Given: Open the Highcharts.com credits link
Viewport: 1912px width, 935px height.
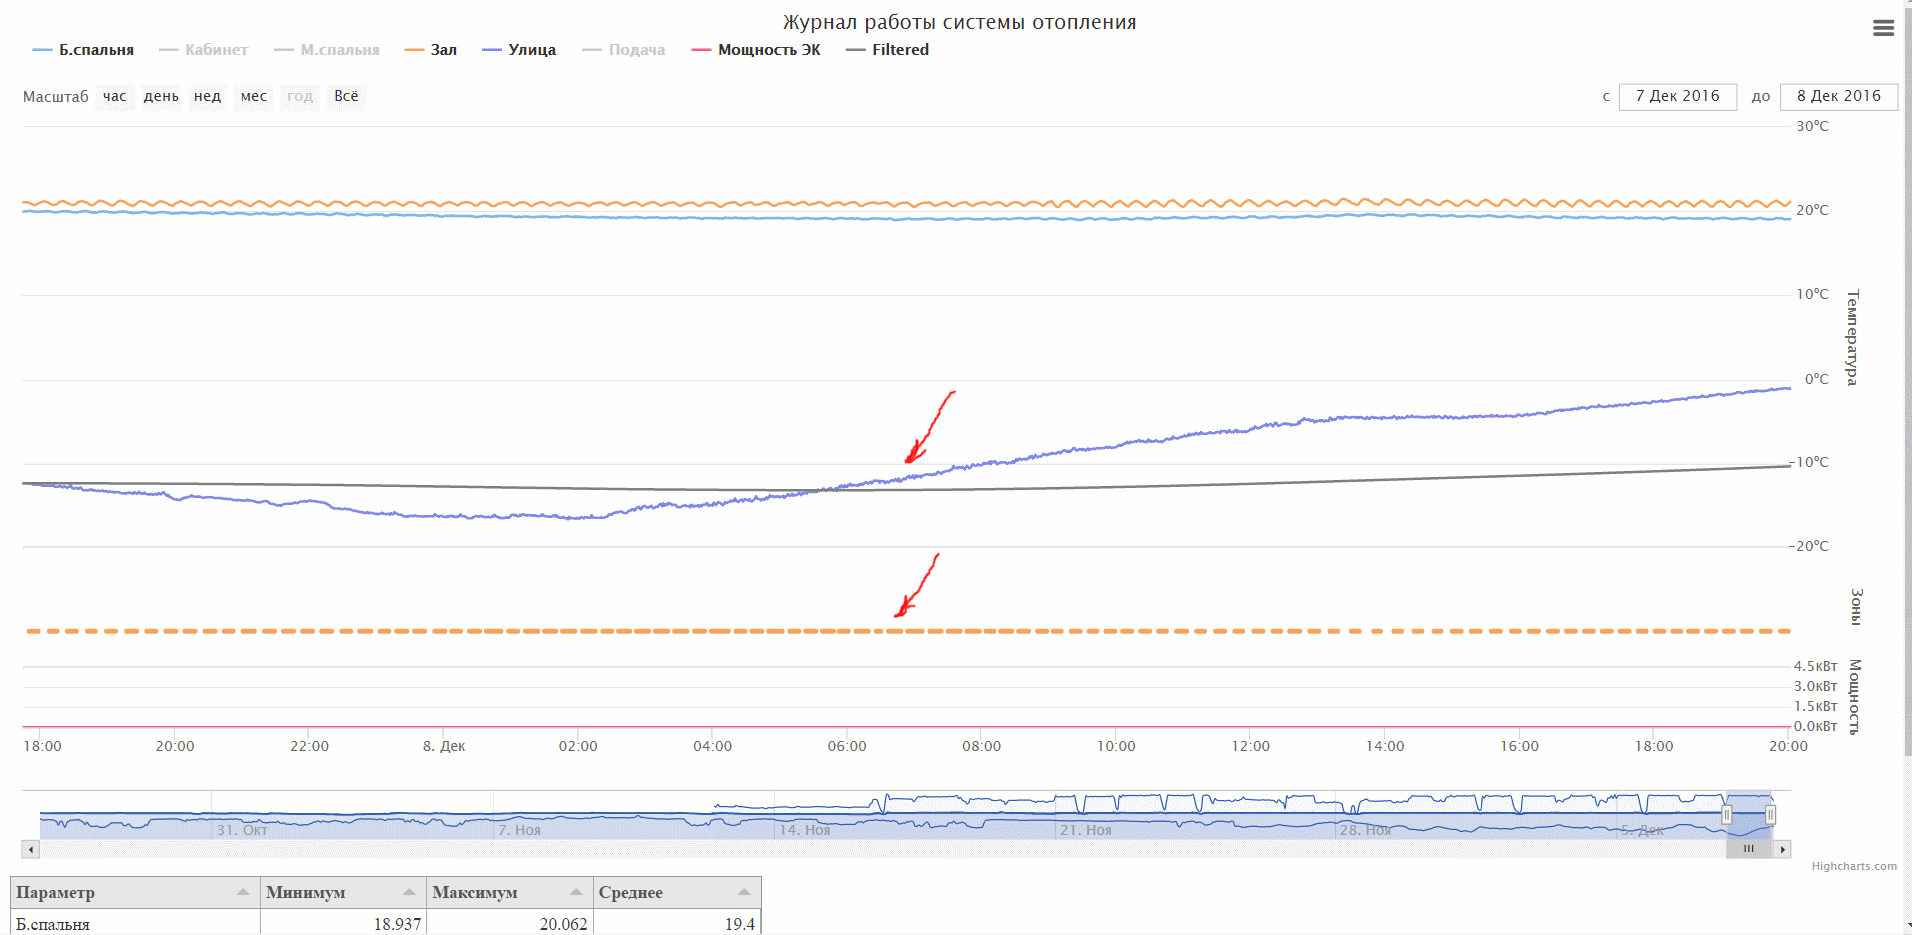Looking at the screenshot, I should 1854,866.
